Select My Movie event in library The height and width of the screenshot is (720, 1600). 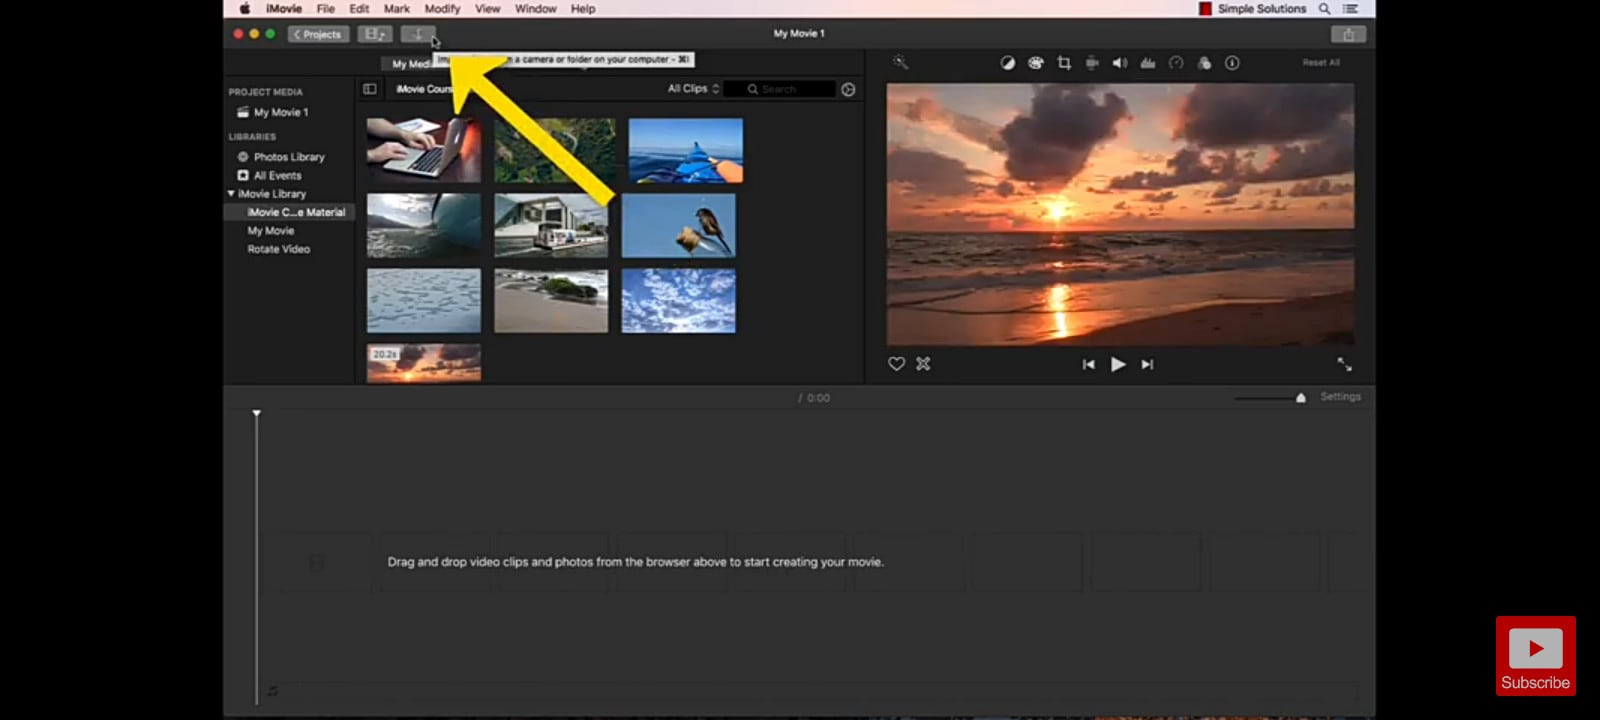click(271, 231)
